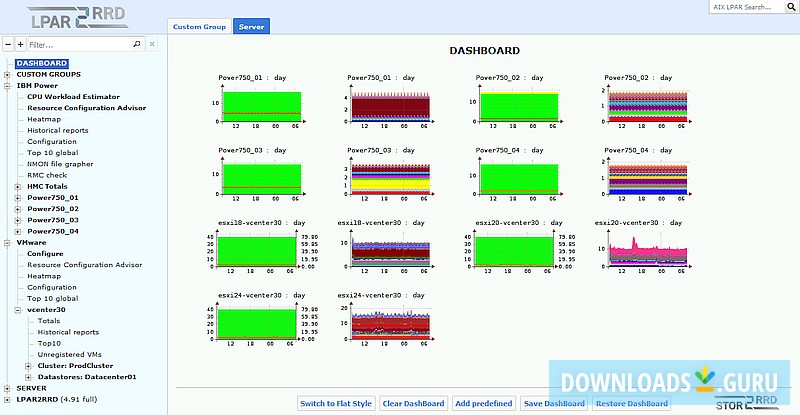Expand the Power750_04 tree node
The width and height of the screenshot is (800, 415).
[x=18, y=232]
